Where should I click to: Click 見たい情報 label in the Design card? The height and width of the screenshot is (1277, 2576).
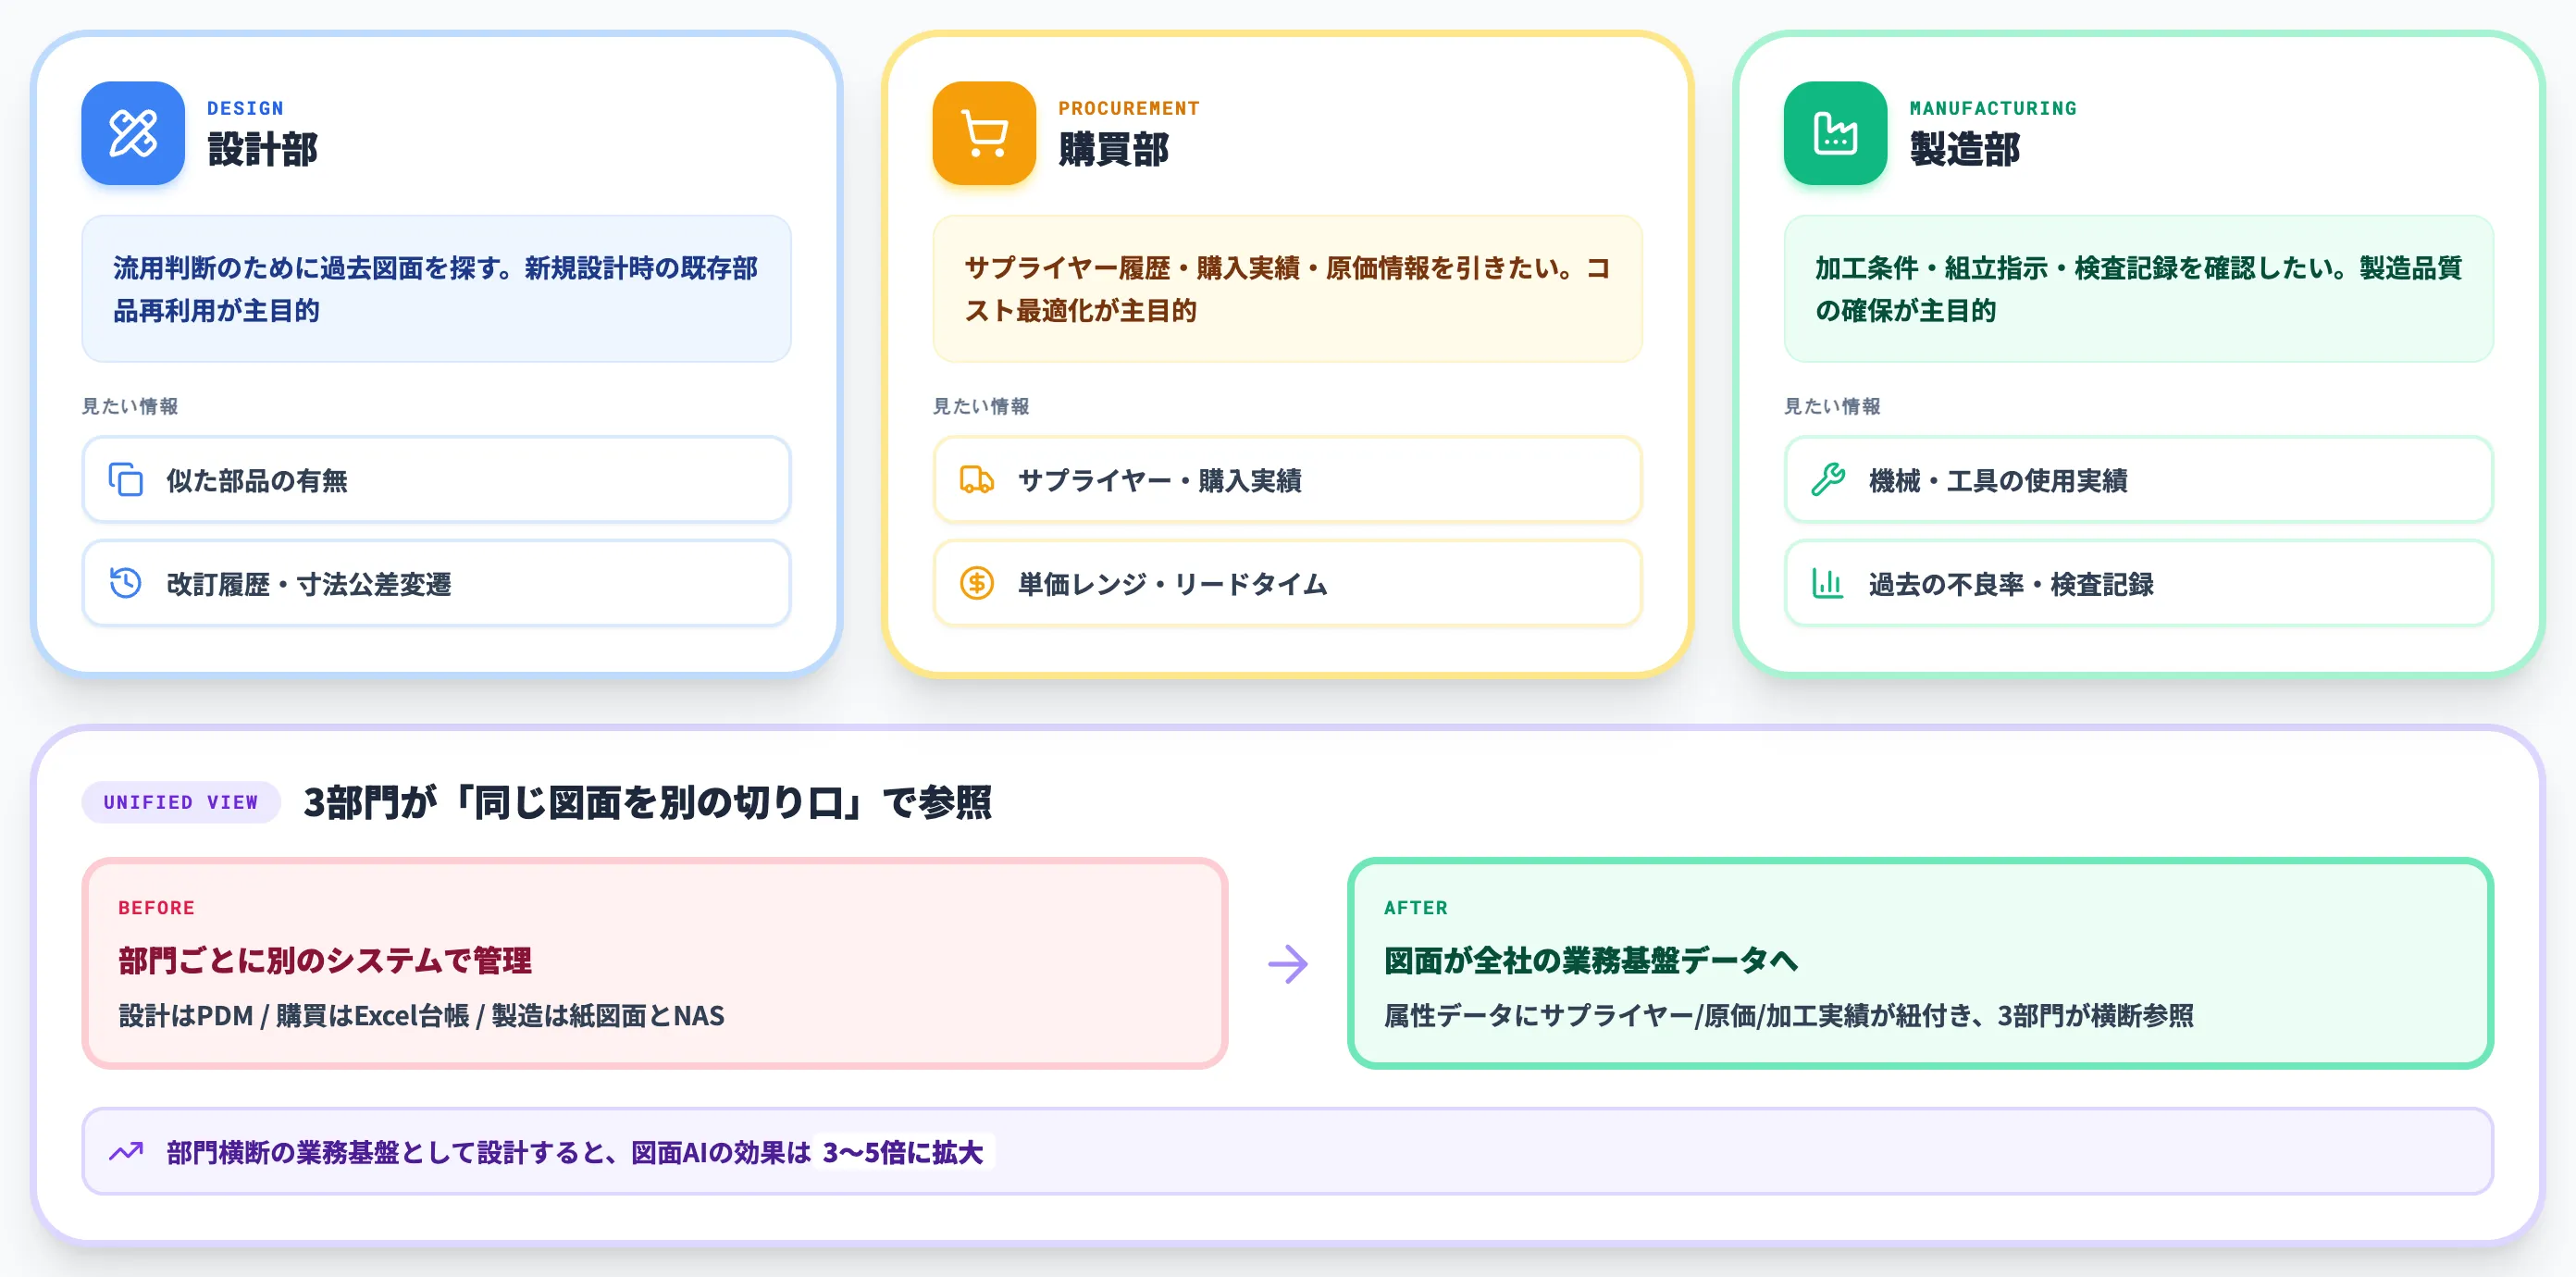click(x=130, y=406)
